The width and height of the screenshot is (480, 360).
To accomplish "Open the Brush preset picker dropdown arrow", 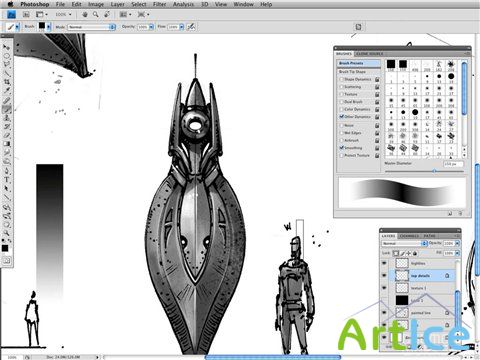I will [x=49, y=27].
